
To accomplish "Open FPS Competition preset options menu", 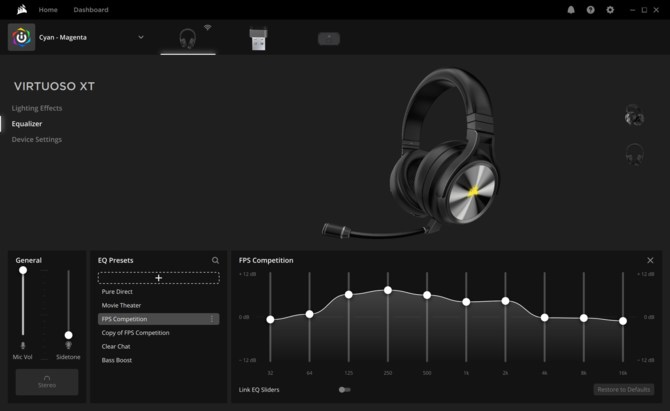I will [212, 319].
